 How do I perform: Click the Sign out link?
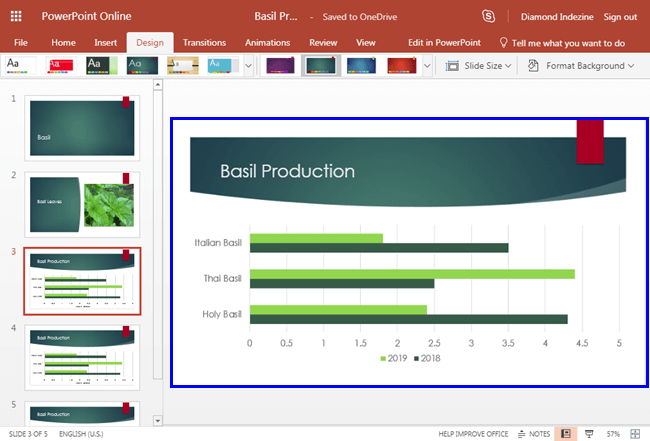(620, 16)
